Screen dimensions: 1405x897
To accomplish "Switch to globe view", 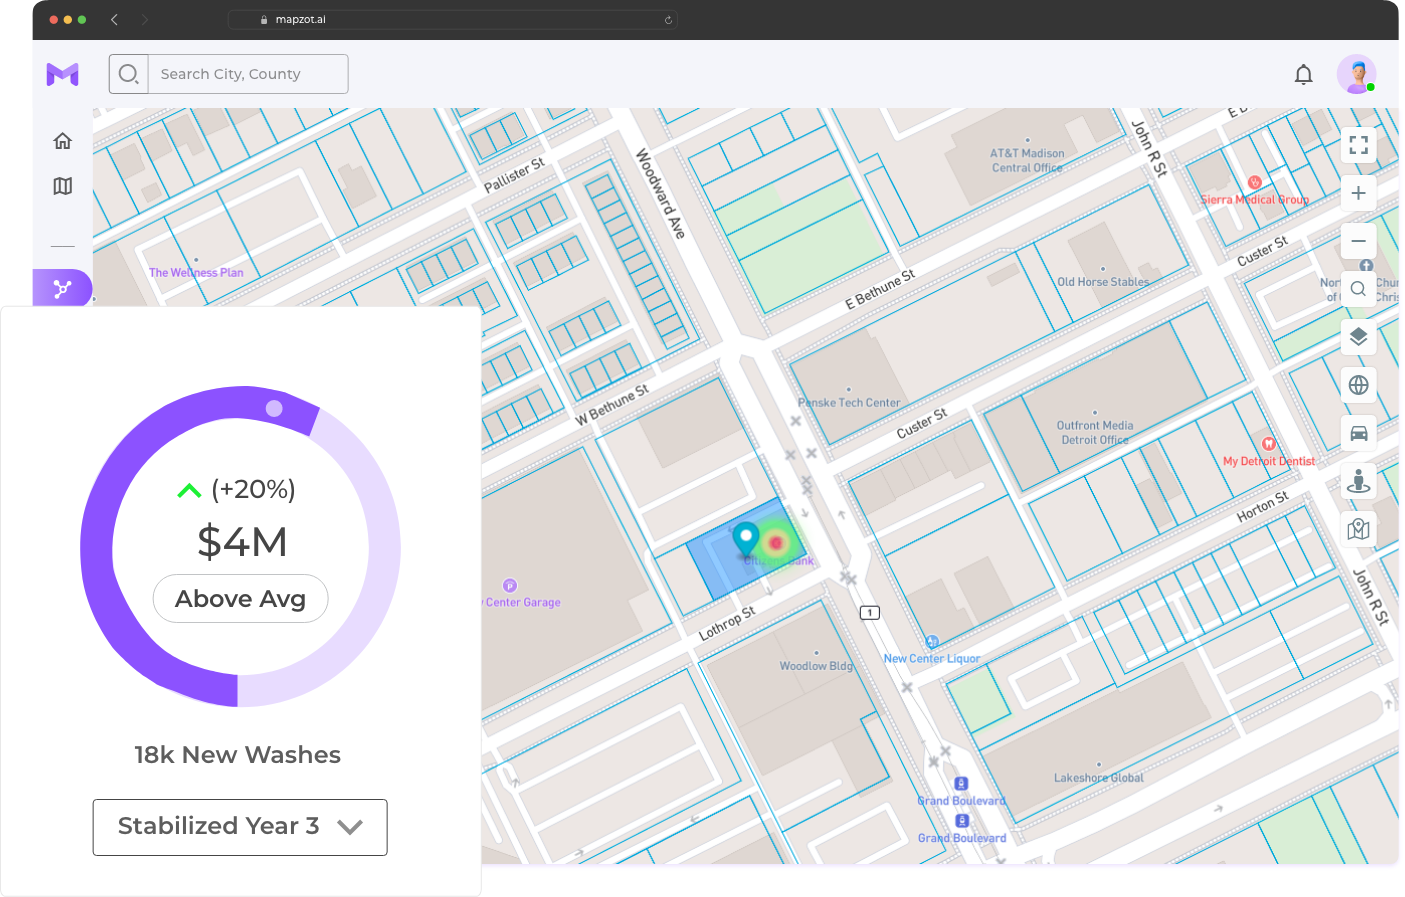I will [x=1358, y=385].
